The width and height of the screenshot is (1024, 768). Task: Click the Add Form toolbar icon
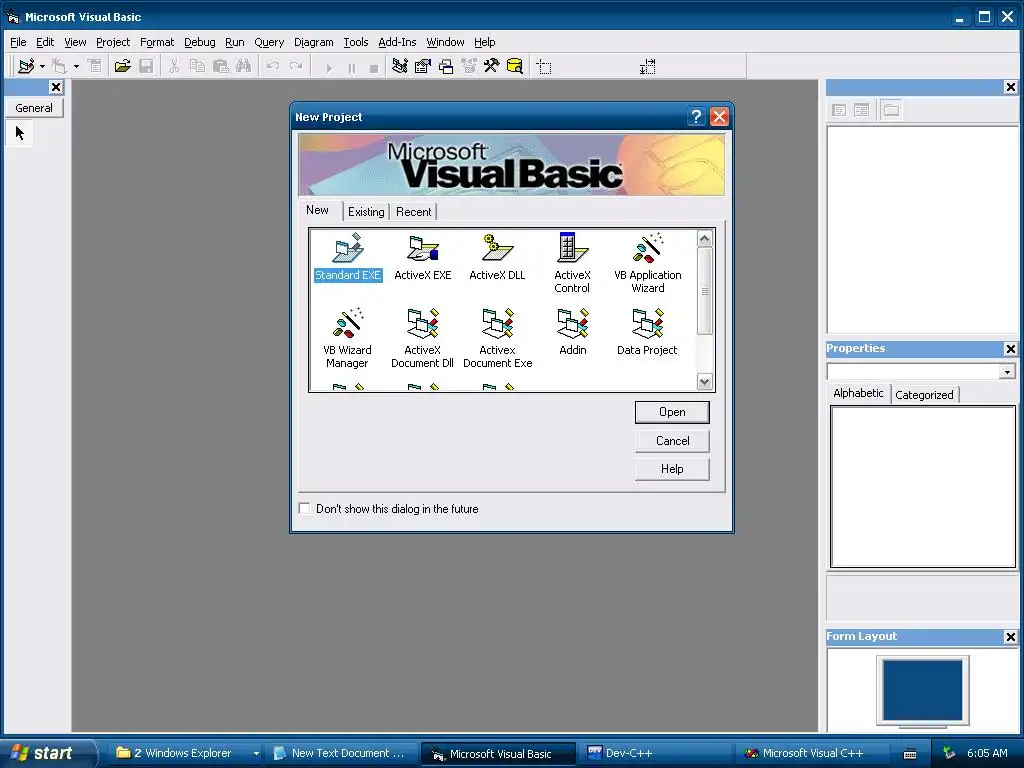59,67
